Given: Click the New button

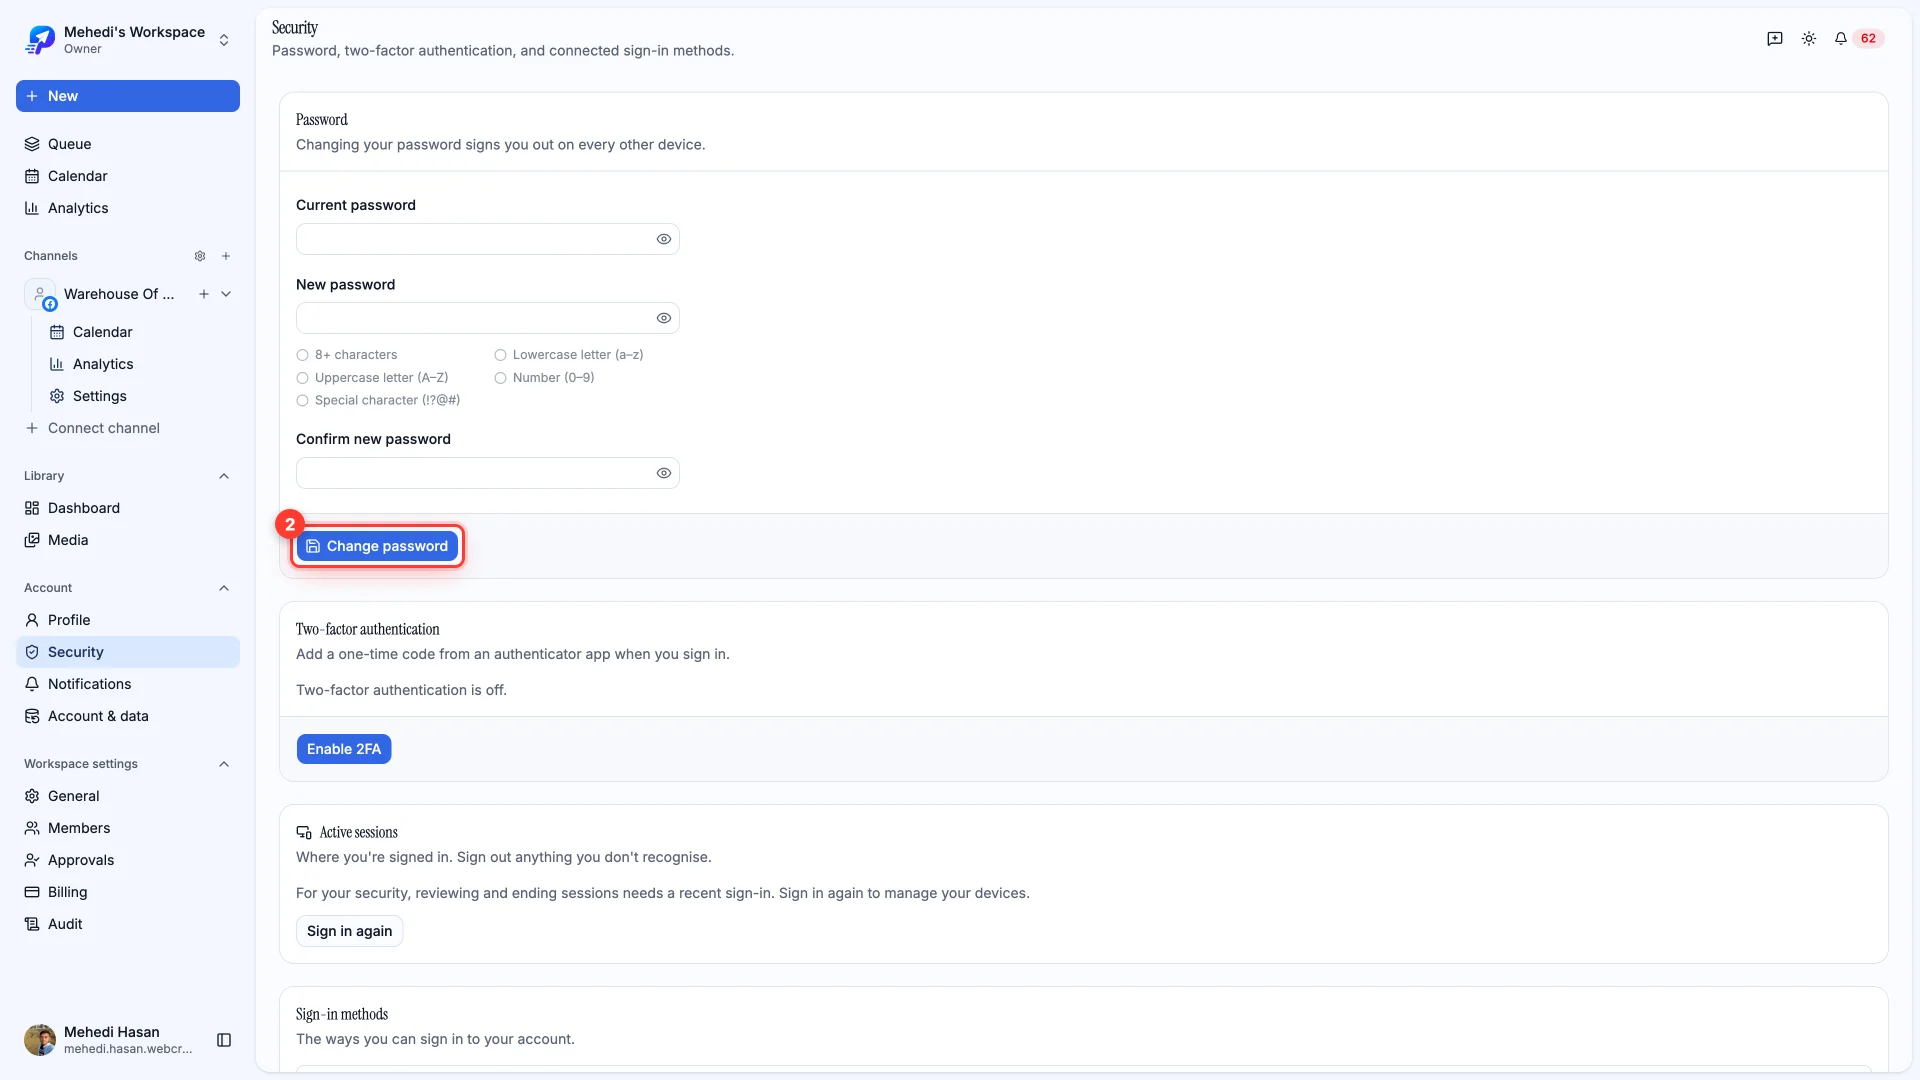Looking at the screenshot, I should tap(128, 96).
